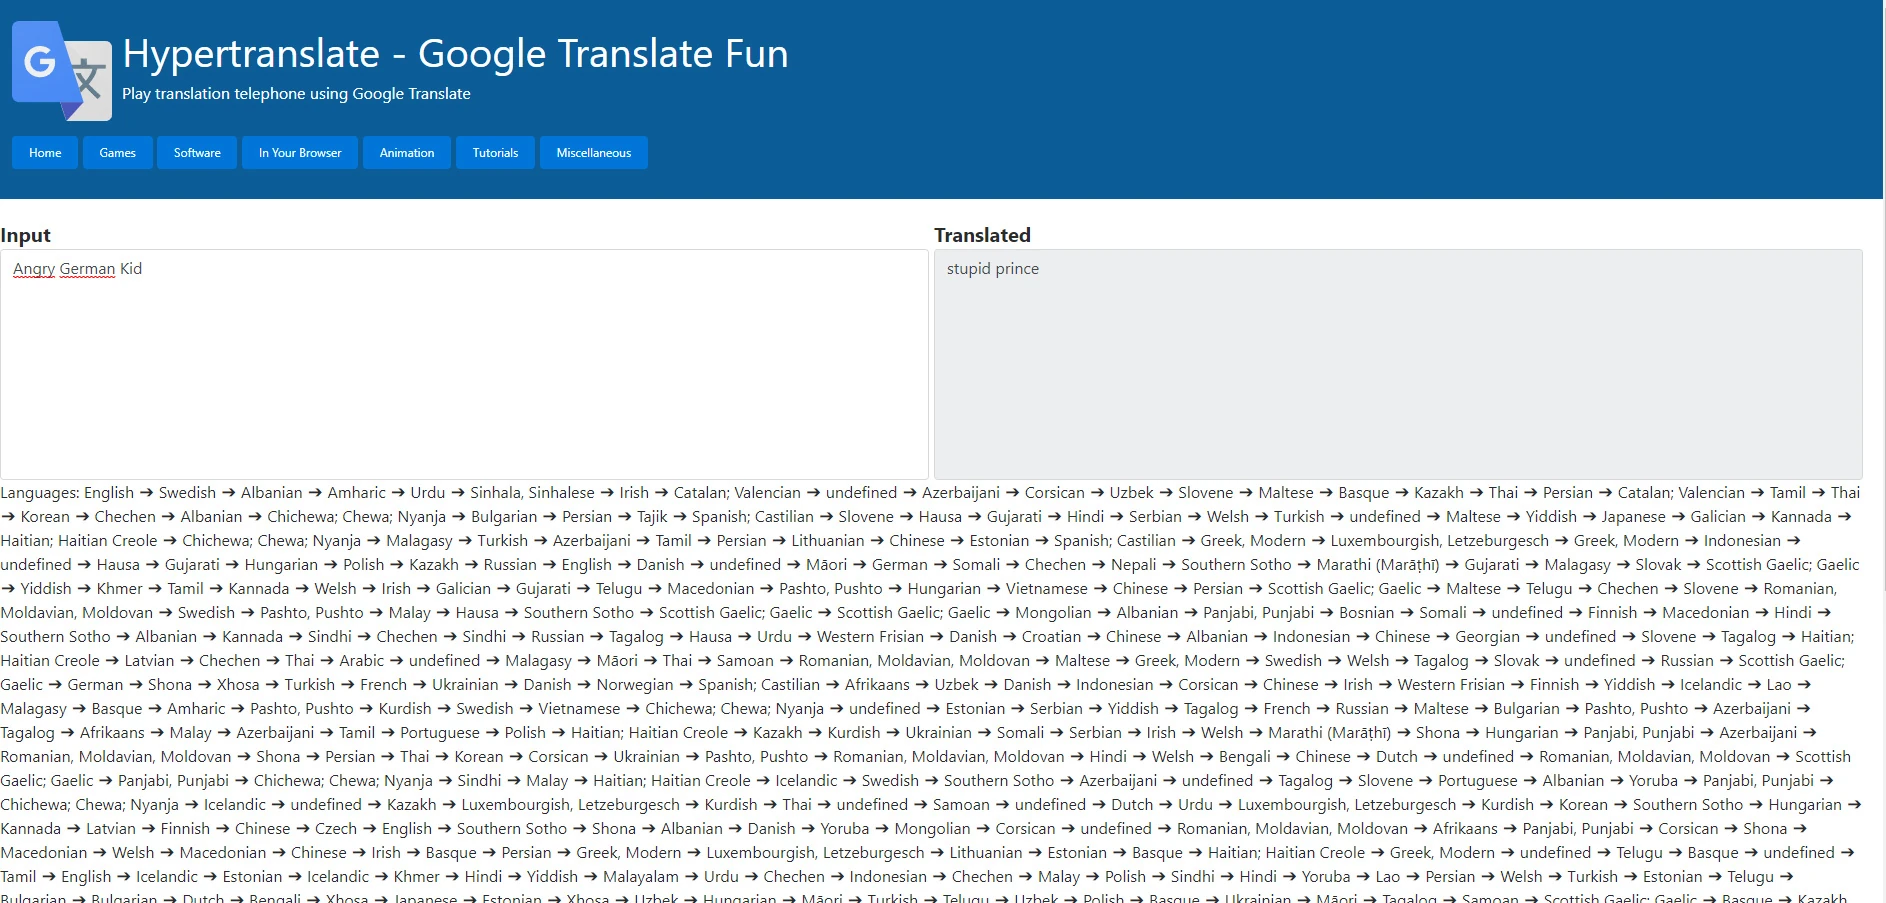Click the Hypertranslate page title

tap(453, 53)
